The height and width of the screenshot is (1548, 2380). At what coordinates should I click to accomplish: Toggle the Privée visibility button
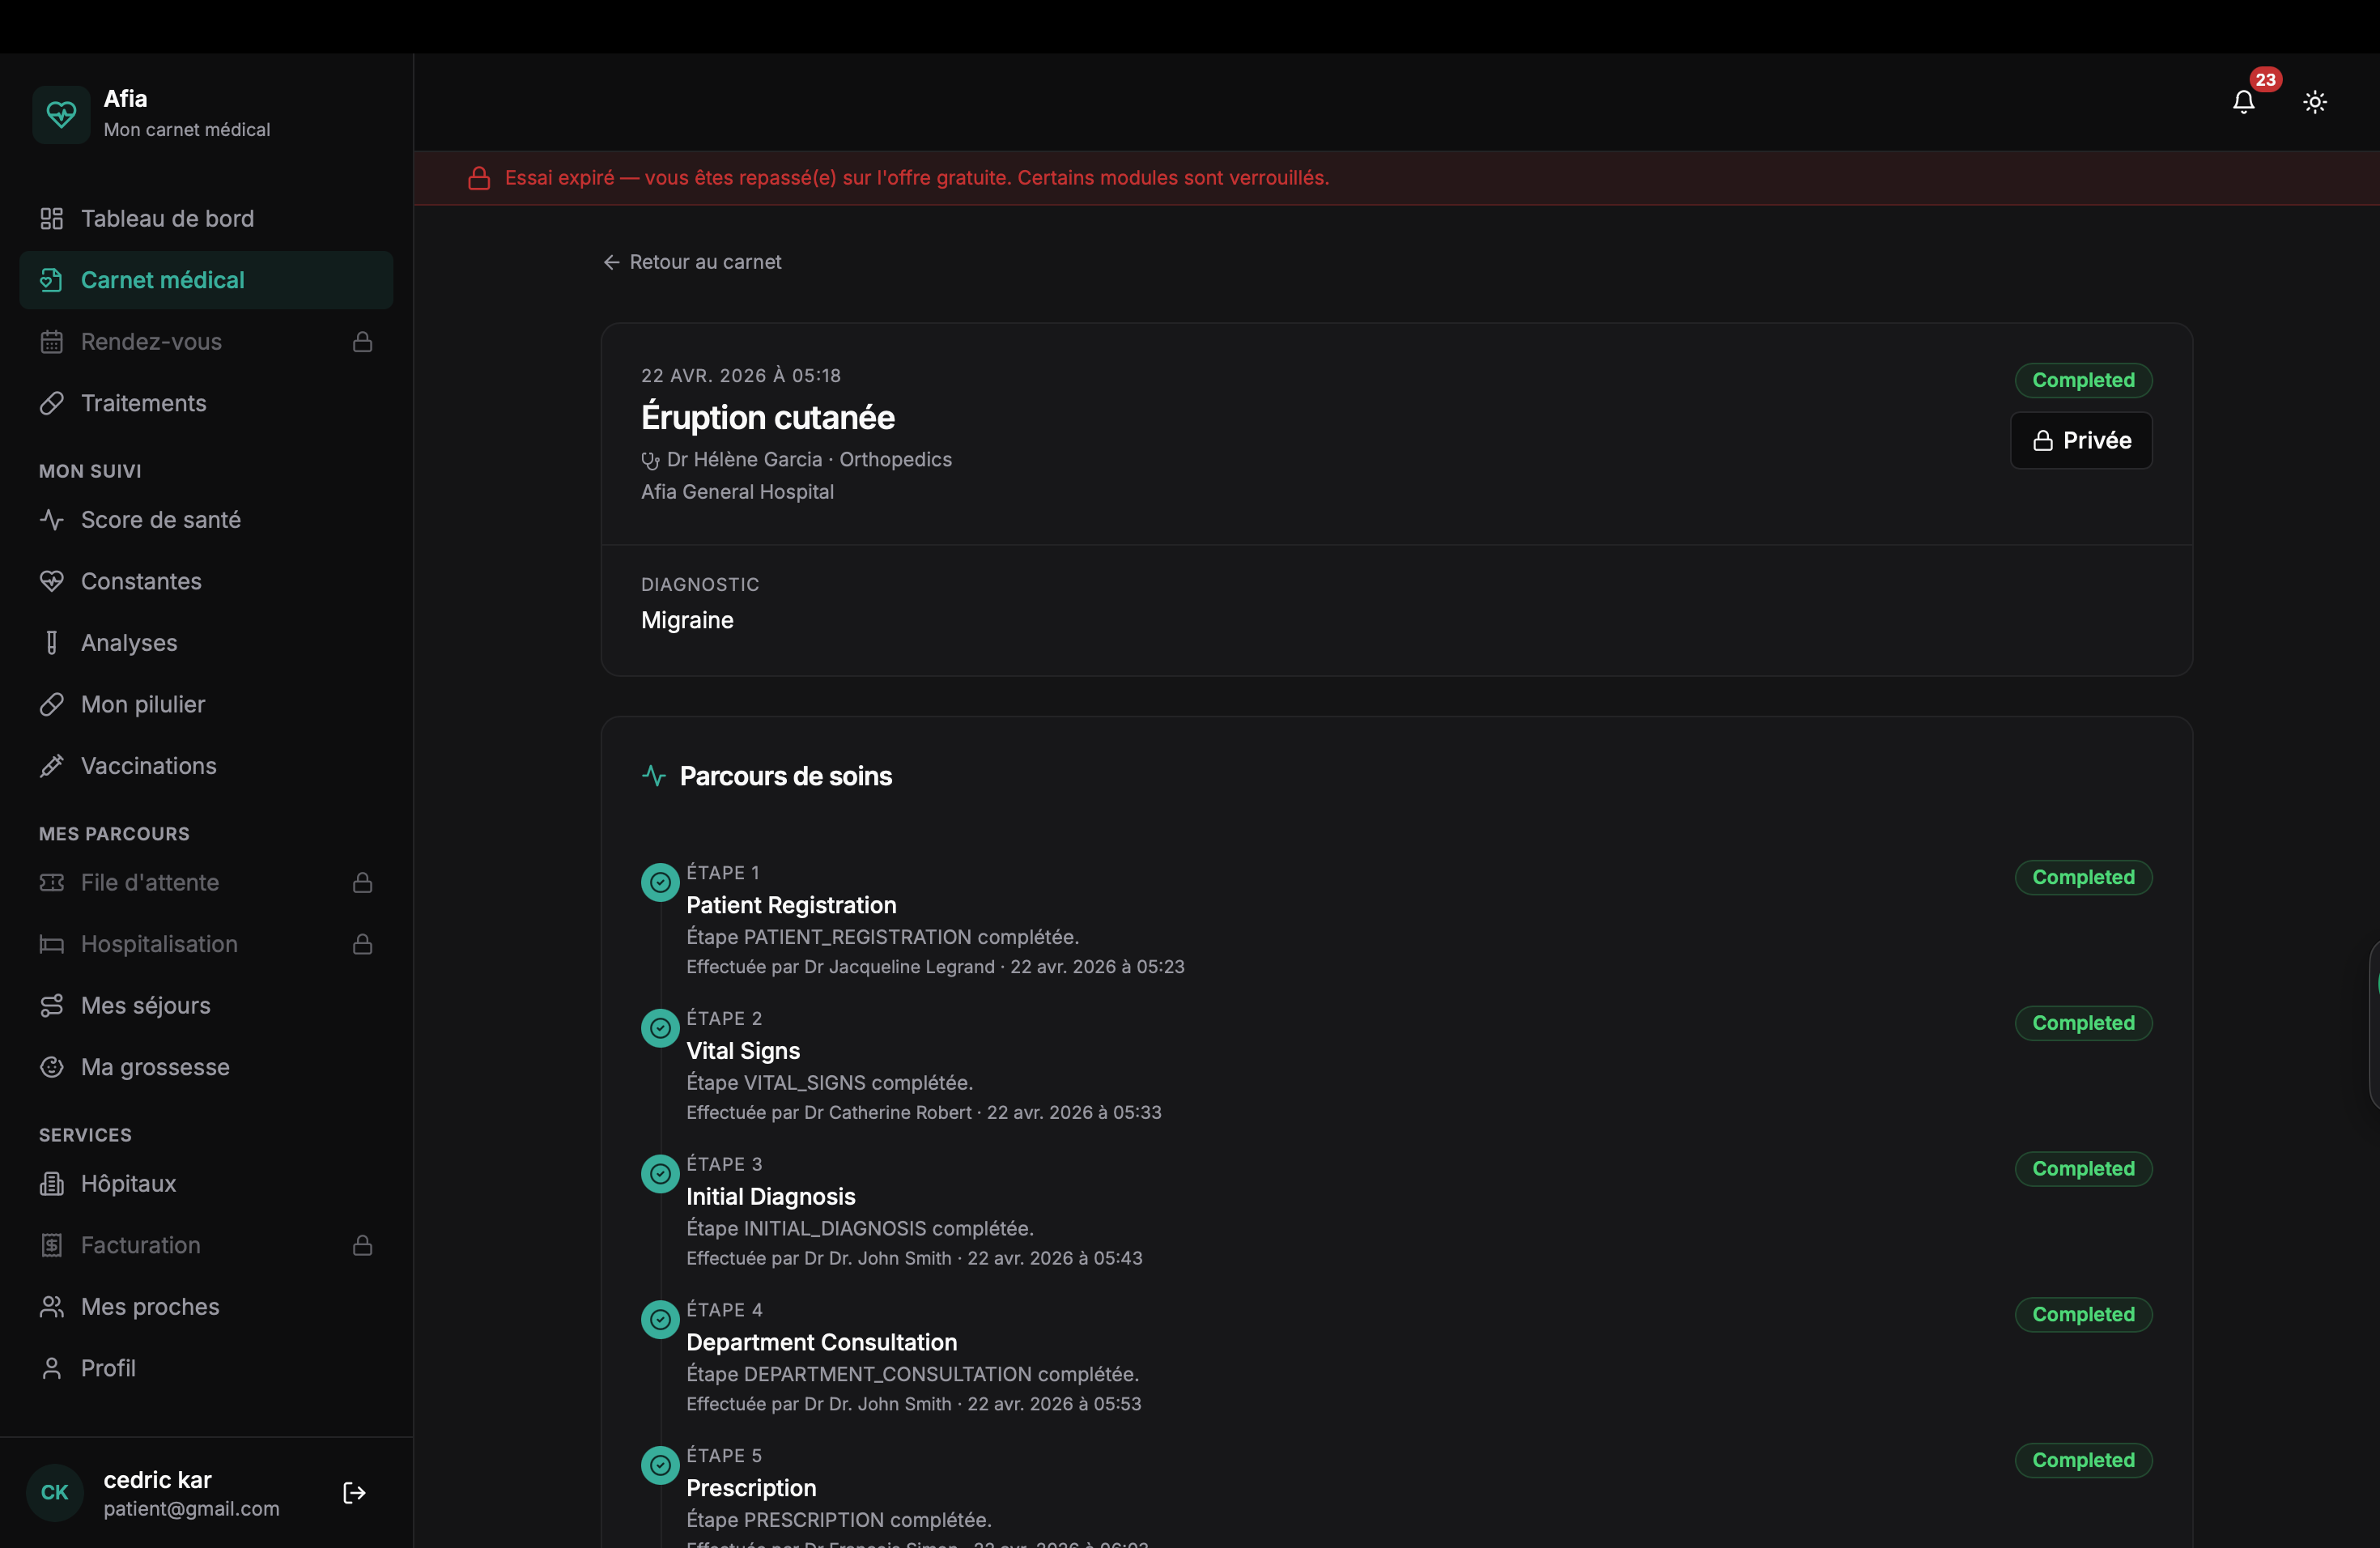pos(2081,440)
